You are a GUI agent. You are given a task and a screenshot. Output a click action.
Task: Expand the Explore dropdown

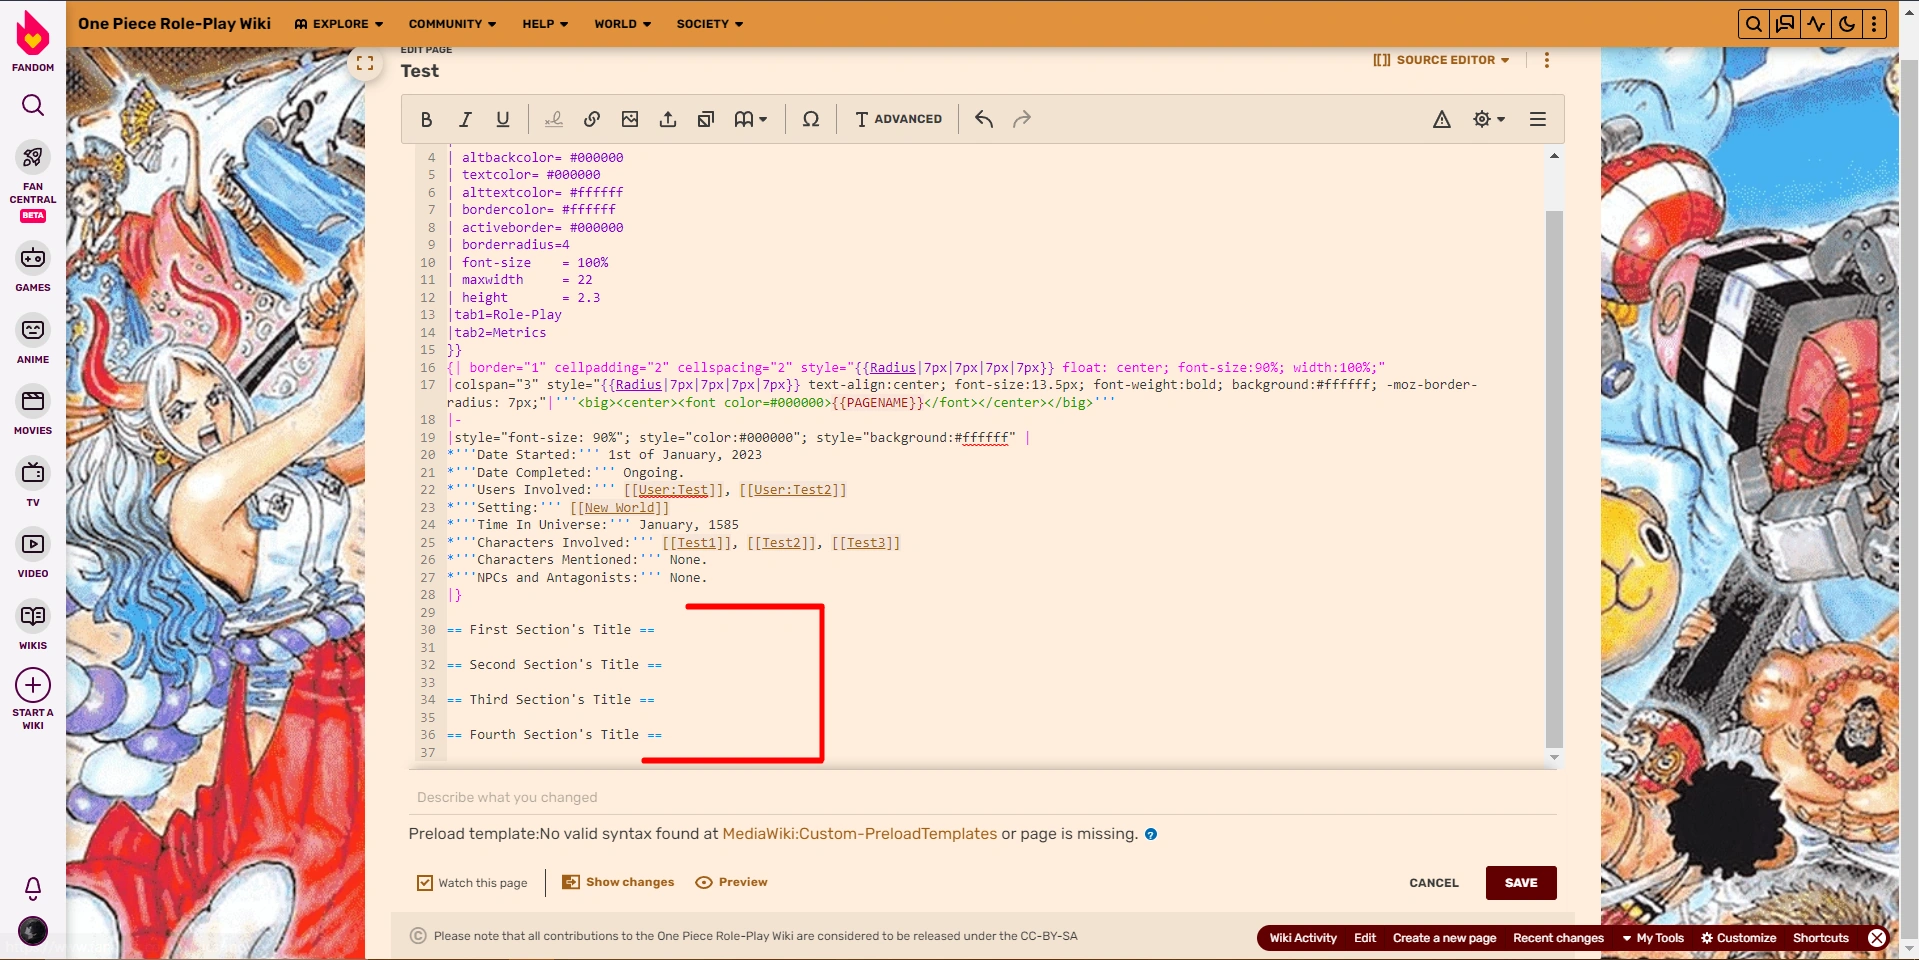(339, 24)
